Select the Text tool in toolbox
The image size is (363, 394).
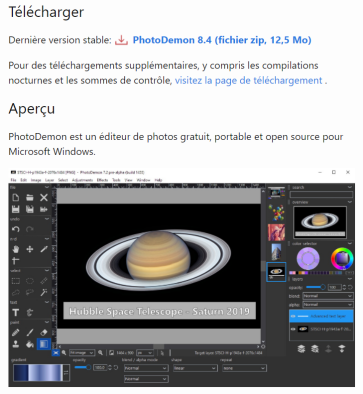coord(16,313)
